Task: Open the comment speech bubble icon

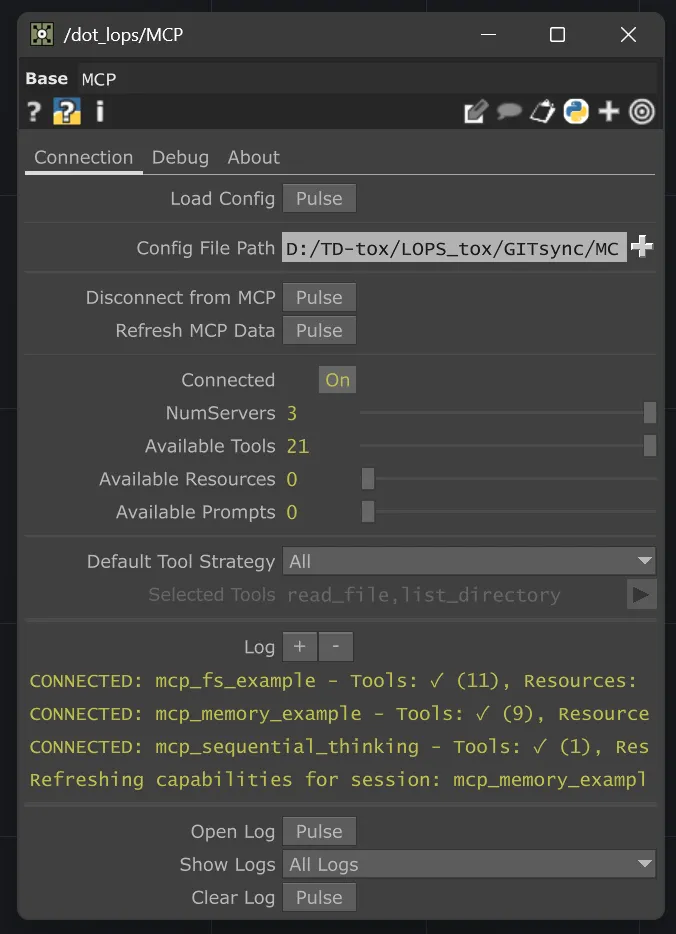Action: coord(509,112)
